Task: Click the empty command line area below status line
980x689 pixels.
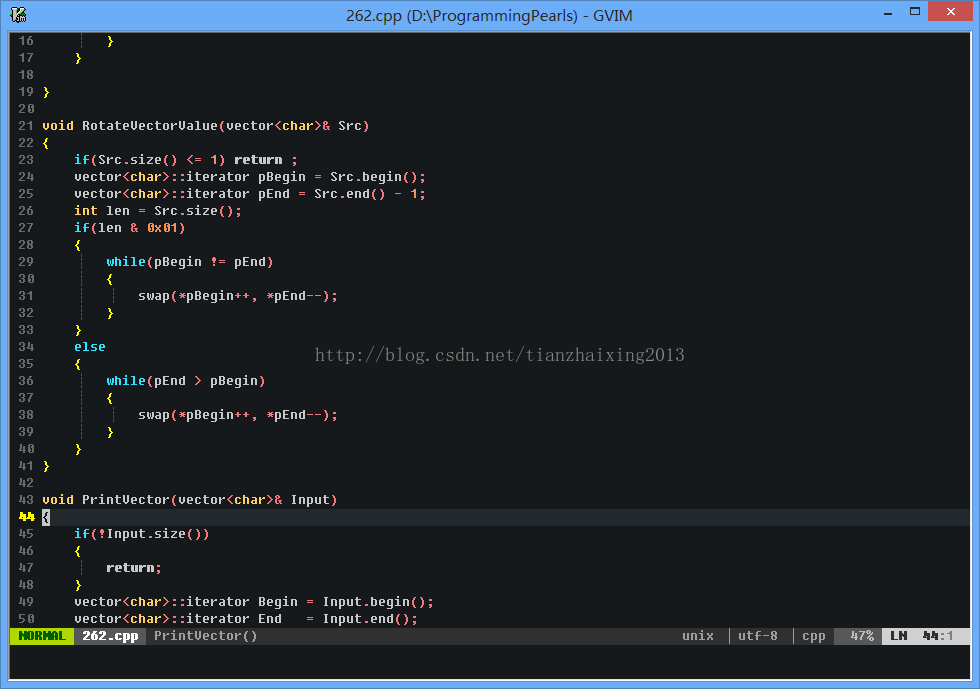Action: [x=490, y=661]
